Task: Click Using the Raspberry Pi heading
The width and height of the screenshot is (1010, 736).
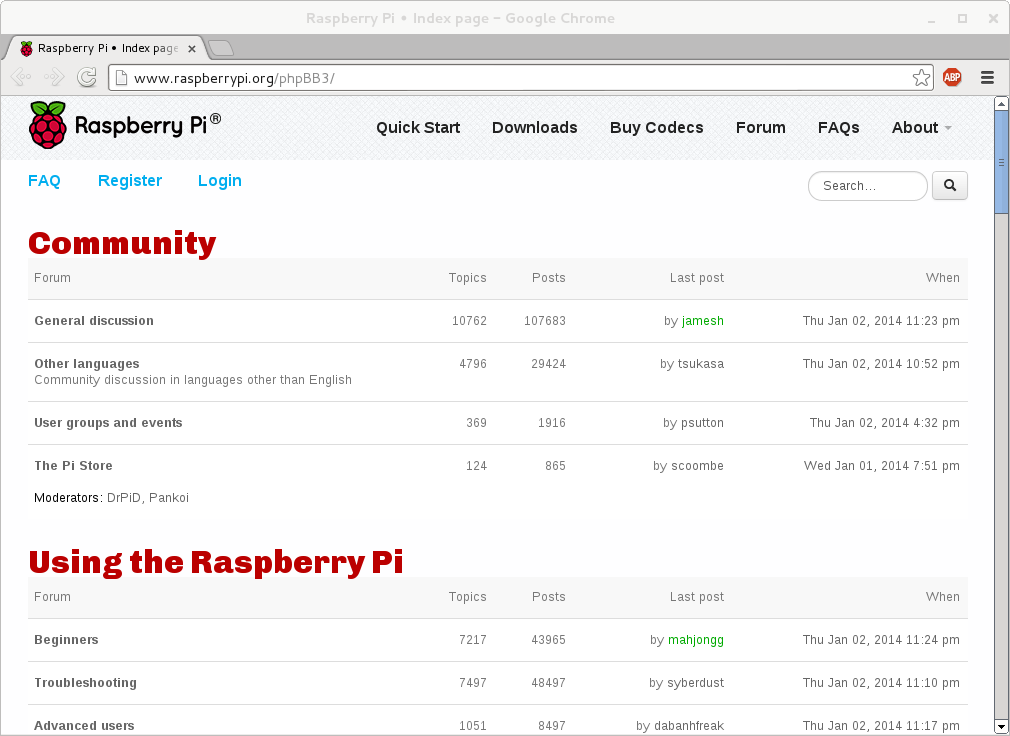Action: (216, 562)
